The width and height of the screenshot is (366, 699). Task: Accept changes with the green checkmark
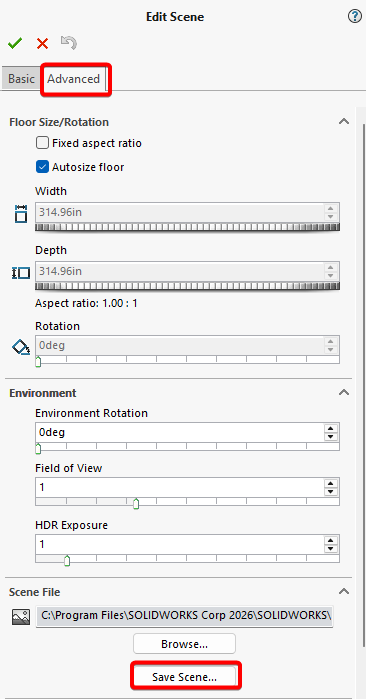(15, 43)
